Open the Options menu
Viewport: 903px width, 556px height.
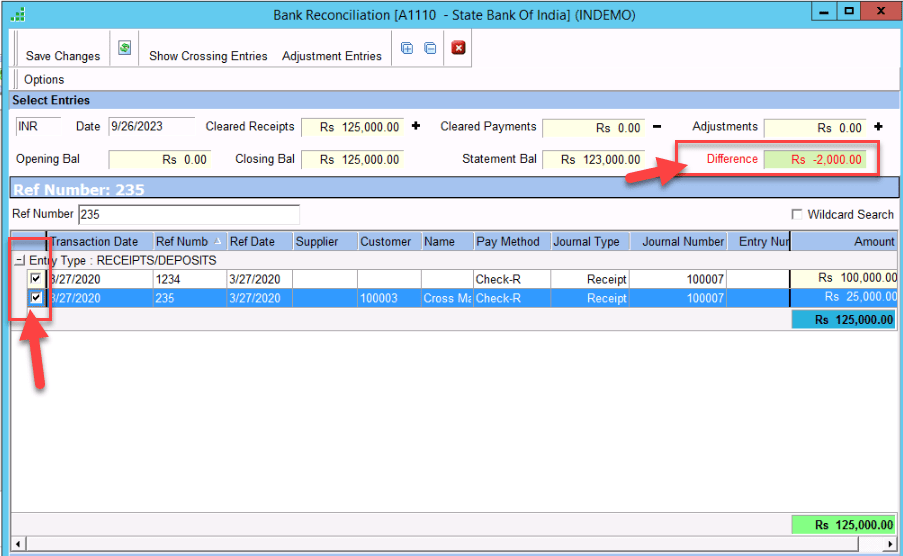click(44, 80)
